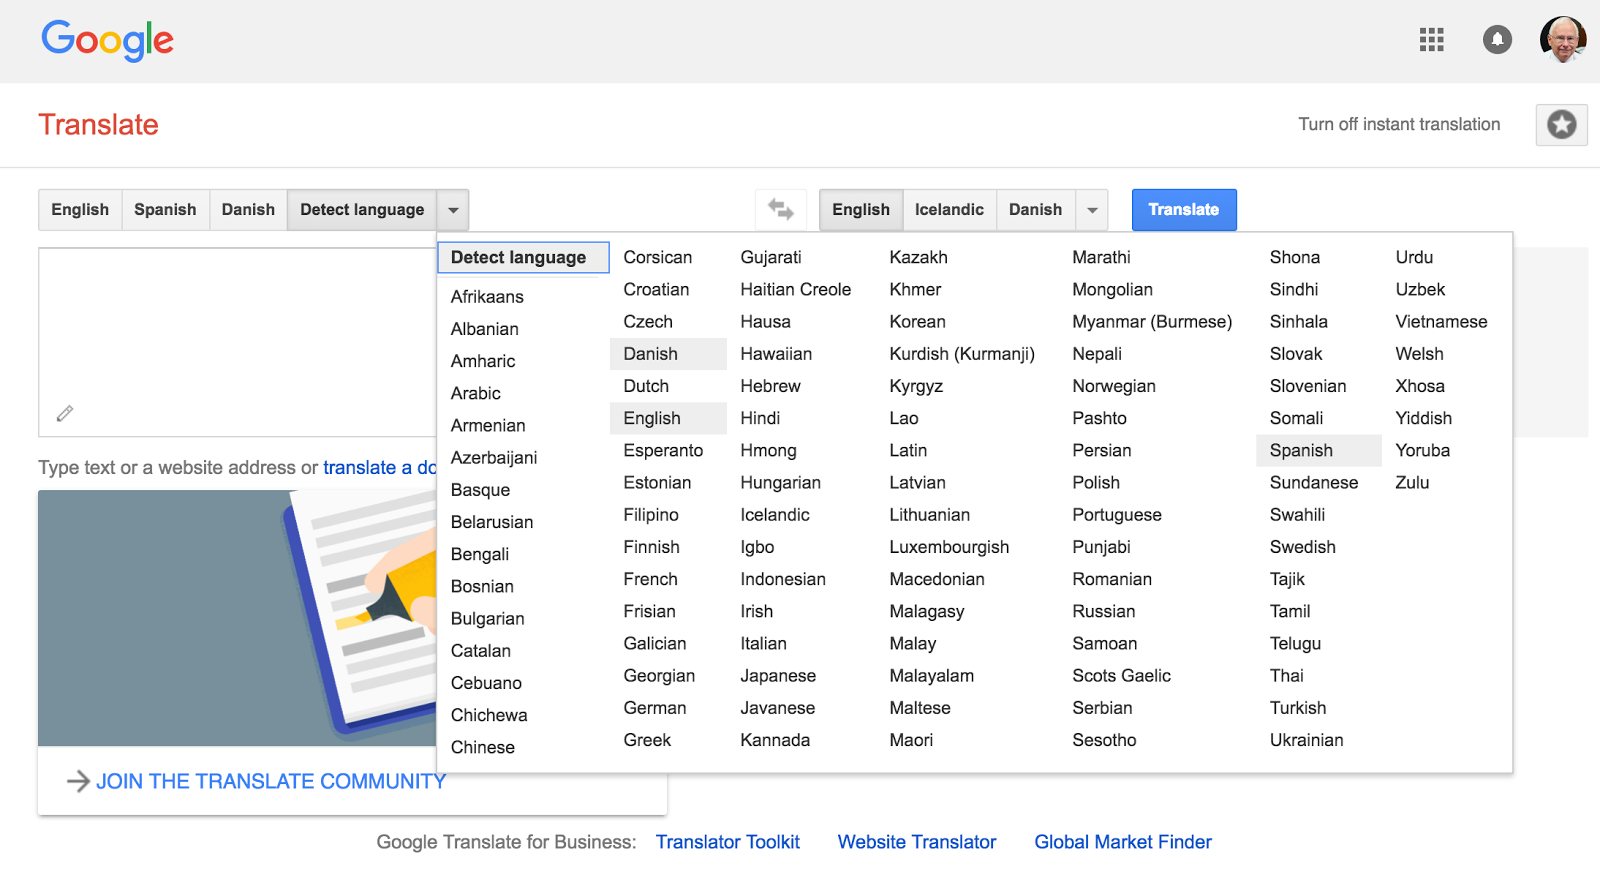Select Italian from the list
Viewport: 1600px width, 869px height.
click(x=763, y=644)
